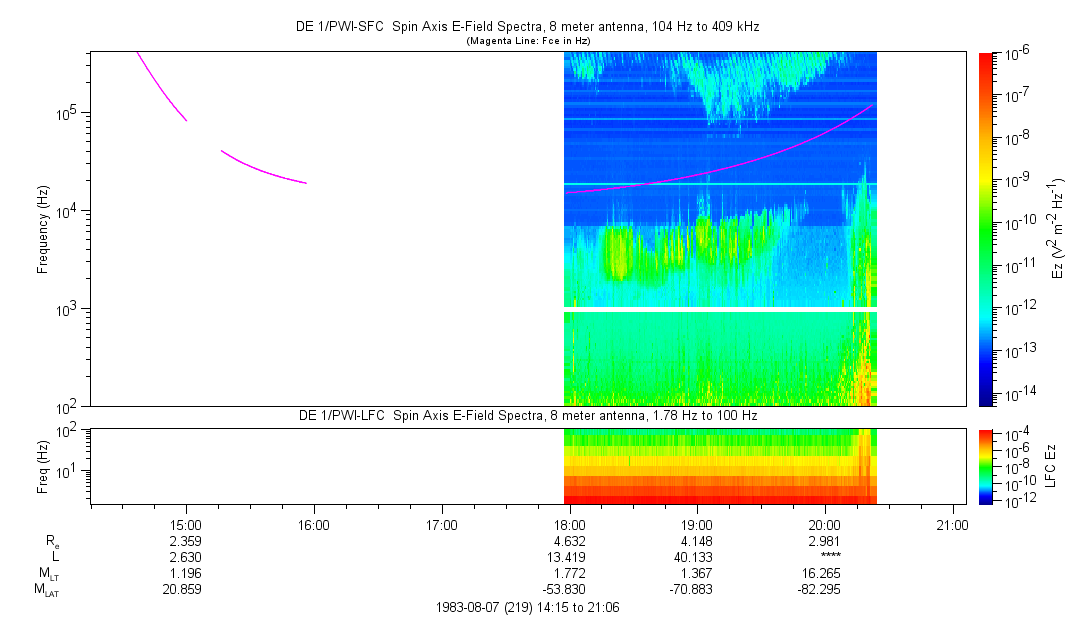Viewport: 1083px width, 620px height.
Task: Click the Ez spectral density colorbar
Action: point(986,229)
